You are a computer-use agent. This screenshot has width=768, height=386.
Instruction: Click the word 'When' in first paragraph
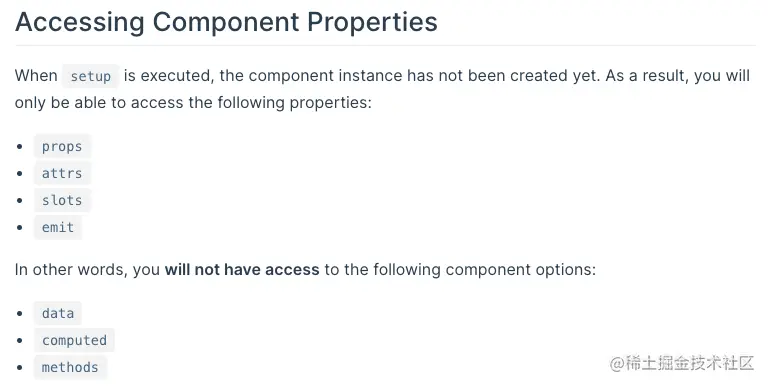pyautogui.click(x=36, y=76)
